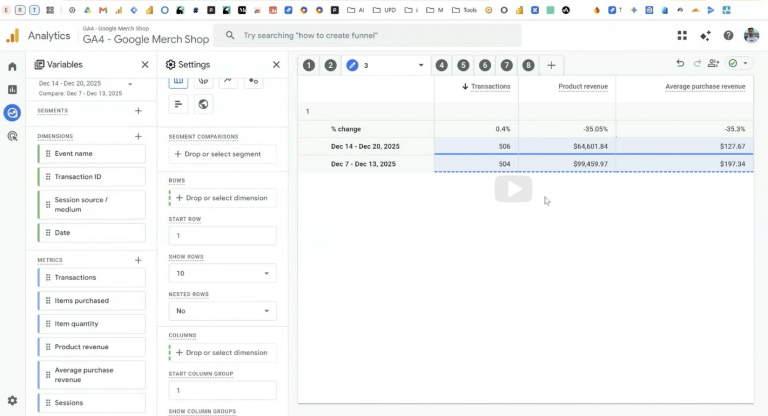Open Analytics Home from sidebar
The height and width of the screenshot is (416, 768).
click(x=12, y=66)
